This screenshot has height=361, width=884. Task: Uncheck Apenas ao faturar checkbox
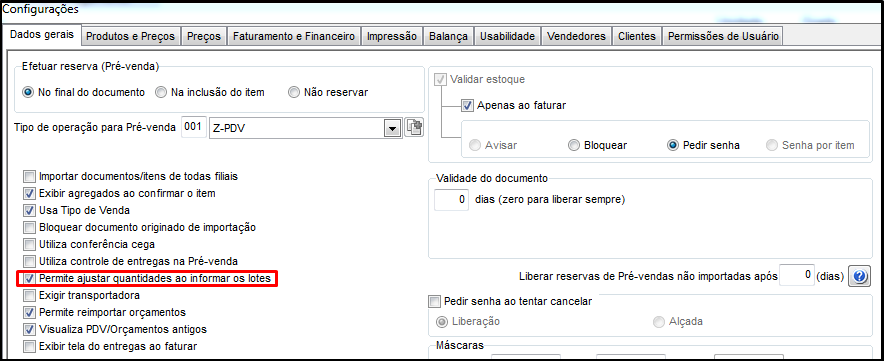click(467, 105)
